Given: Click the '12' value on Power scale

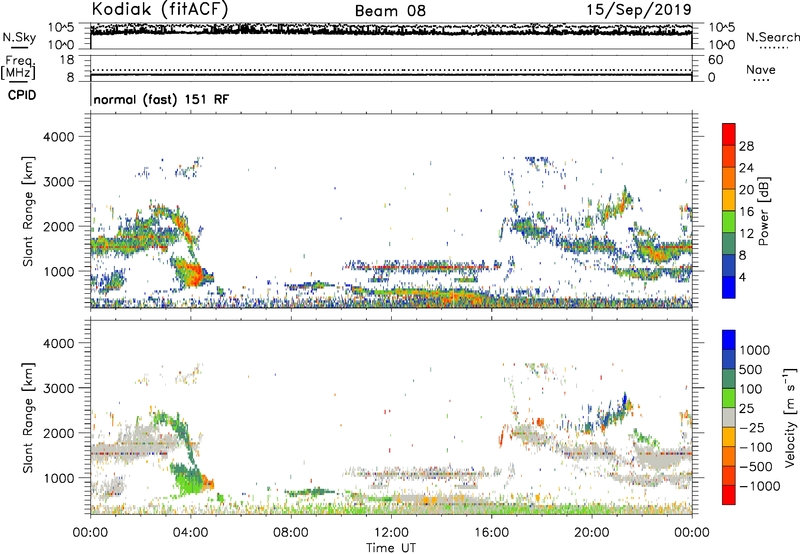Looking at the screenshot, I should pos(746,234).
